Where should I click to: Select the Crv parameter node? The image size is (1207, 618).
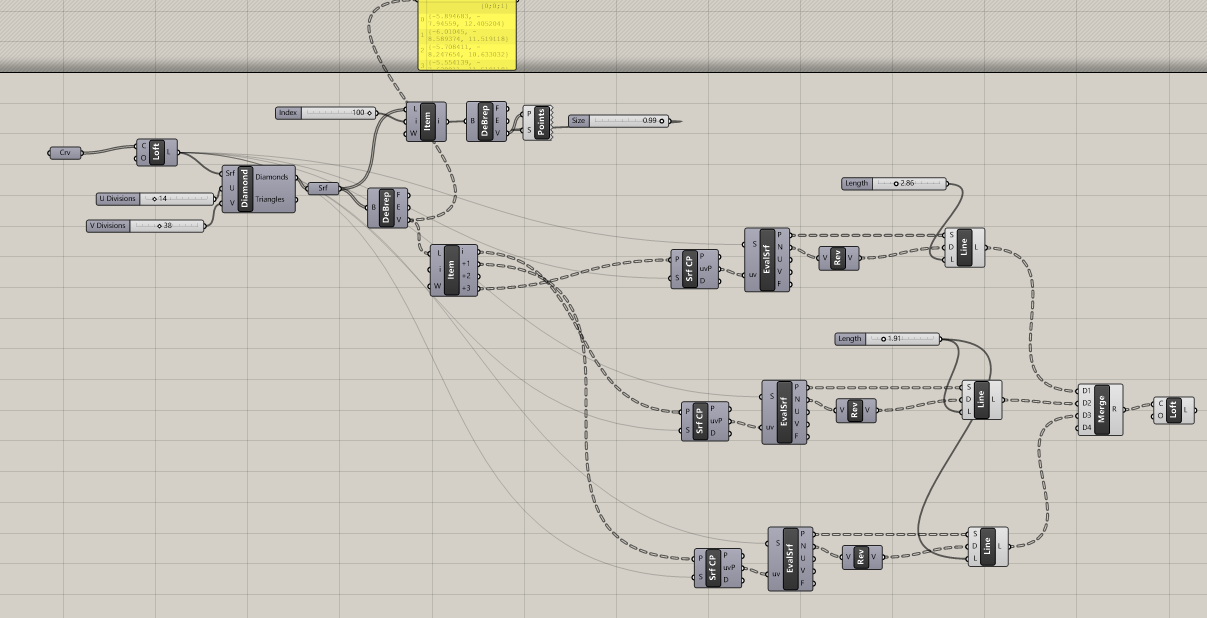[x=65, y=153]
